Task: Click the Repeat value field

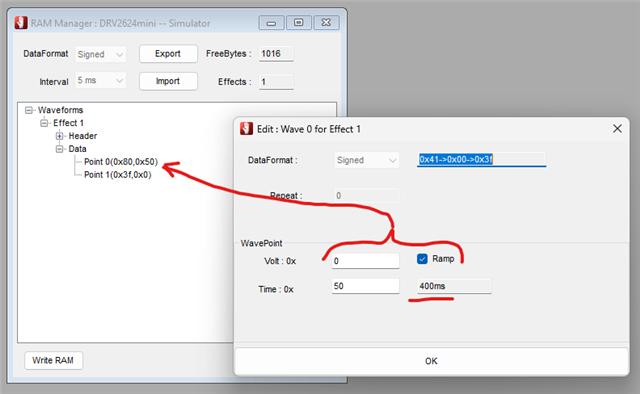Action: pyautogui.click(x=367, y=196)
